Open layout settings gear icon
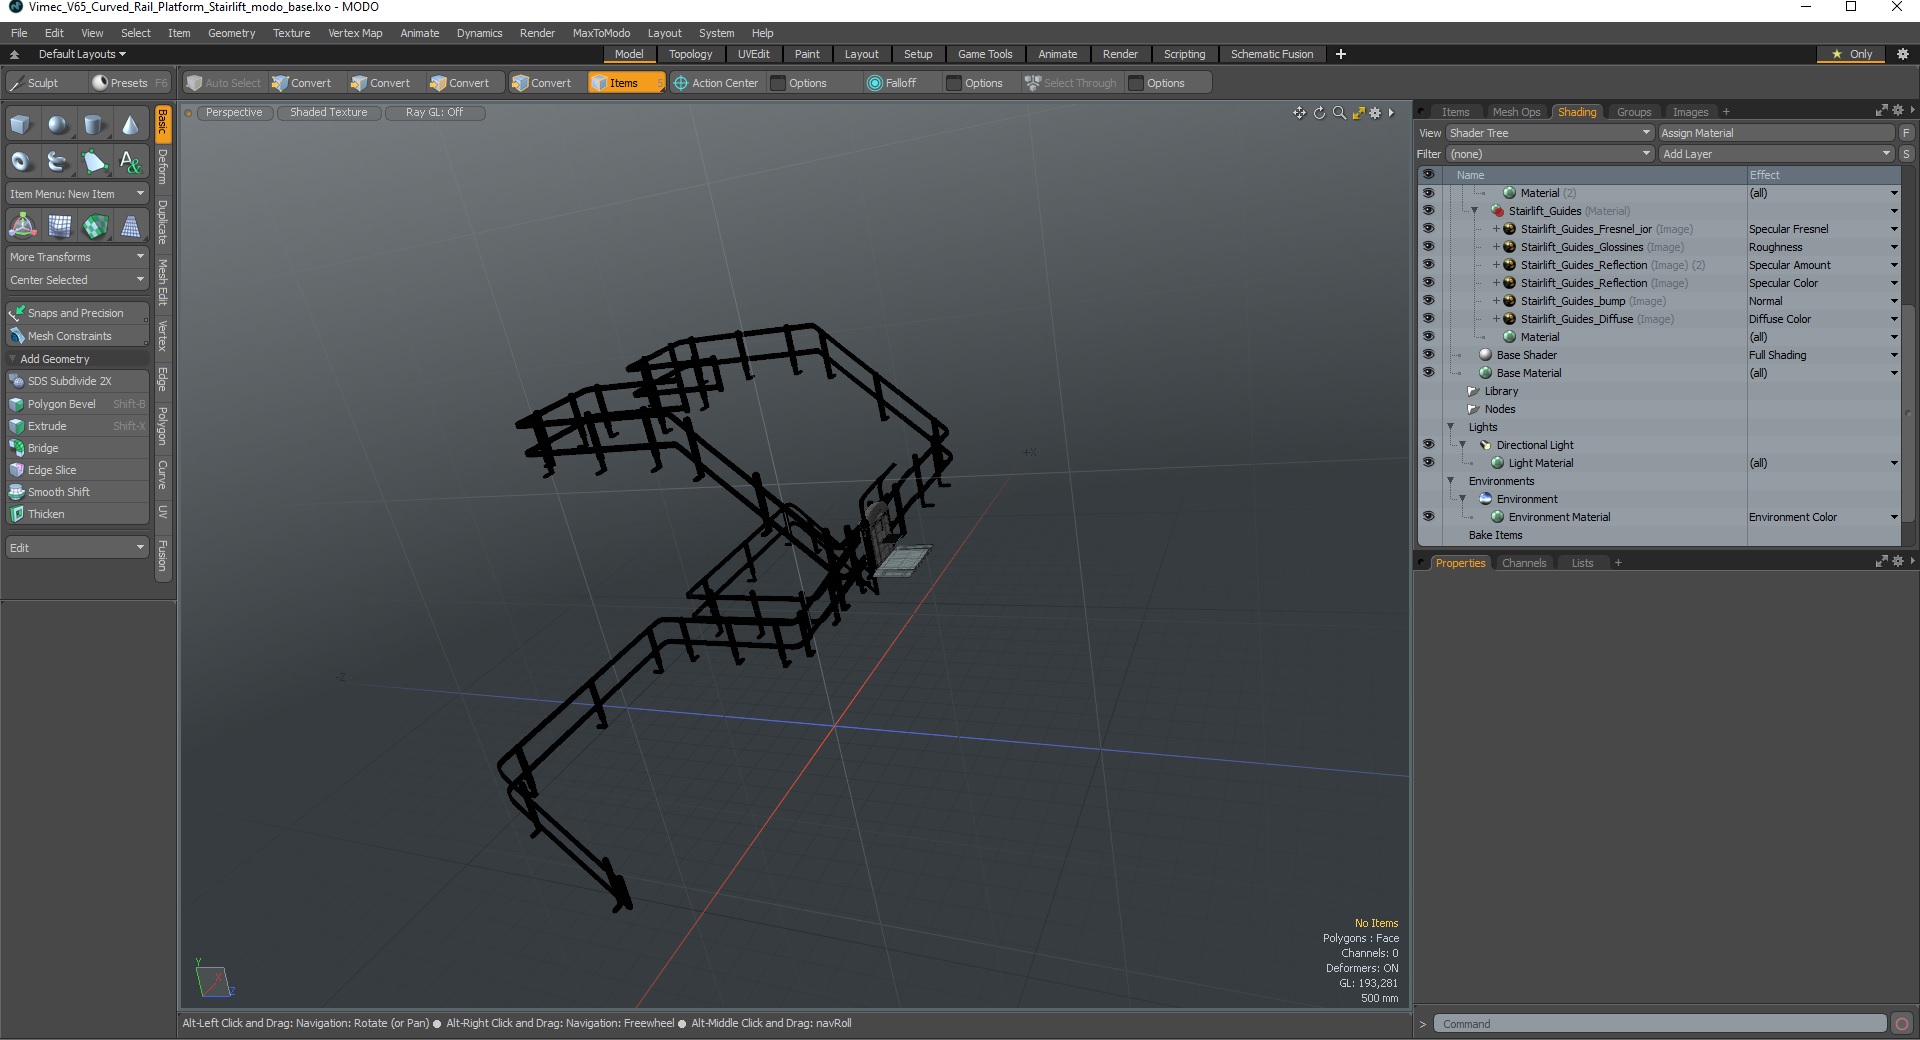 point(1903,54)
